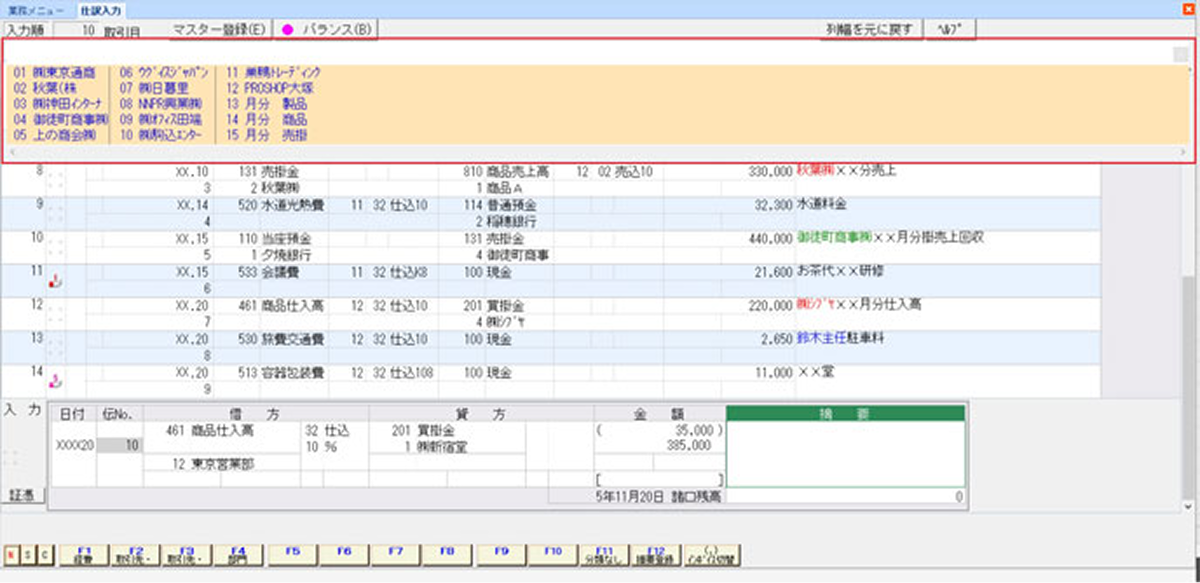Toggle the red N mode button
The width and height of the screenshot is (1200, 583).
[x=10, y=553]
